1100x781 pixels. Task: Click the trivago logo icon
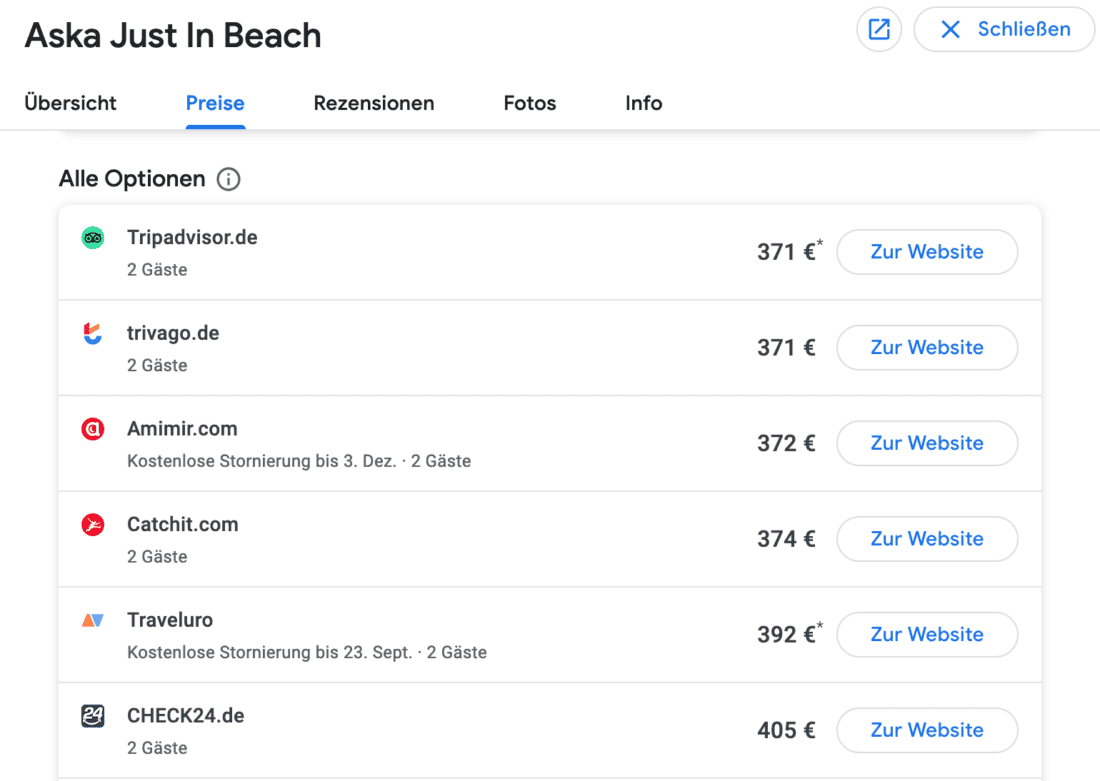[93, 334]
